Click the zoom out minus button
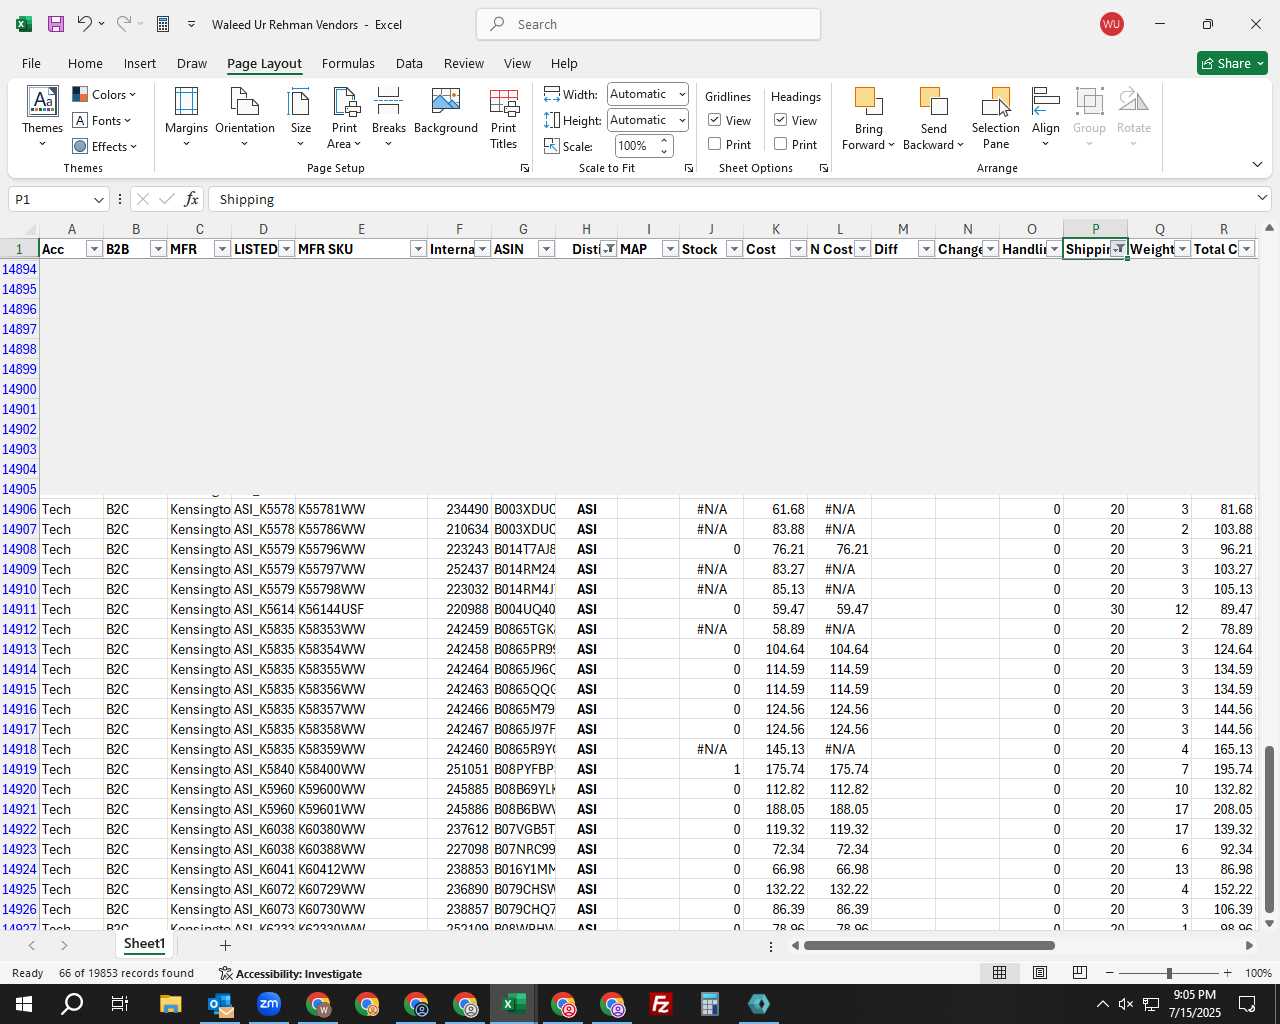The width and height of the screenshot is (1280, 1024). tap(1109, 973)
